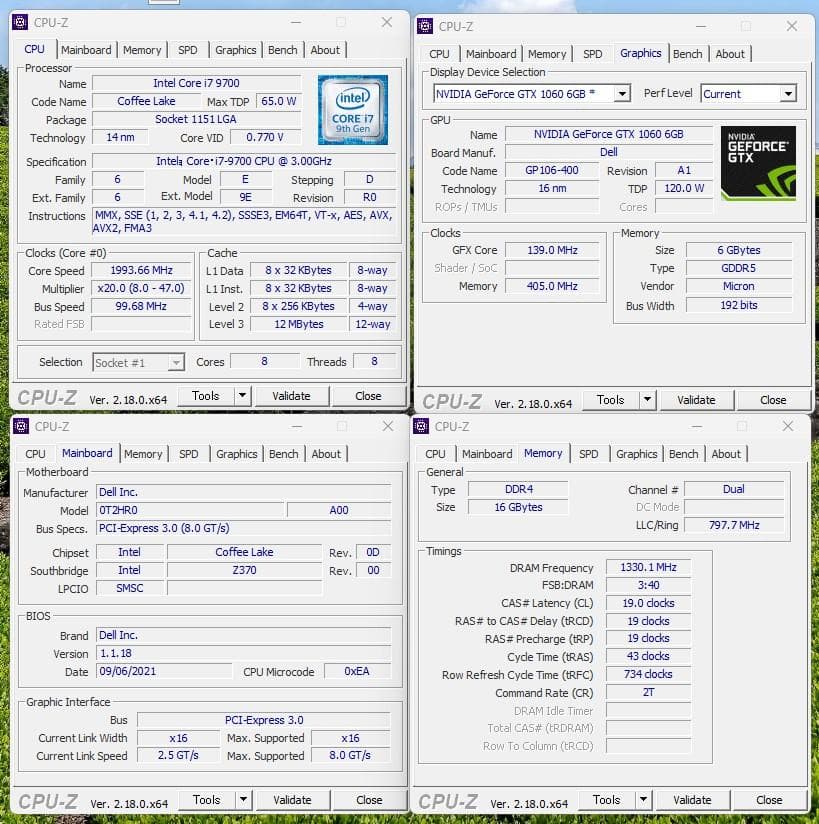The image size is (819, 824).
Task: Open the Mainboard tab in the CPU window
Action: (86, 50)
